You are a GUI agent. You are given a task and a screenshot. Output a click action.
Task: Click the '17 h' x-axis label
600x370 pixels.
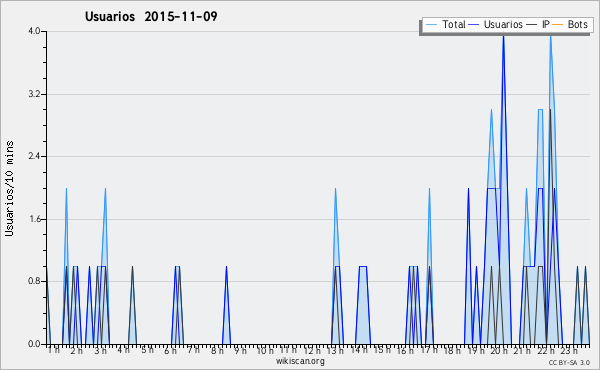429,351
